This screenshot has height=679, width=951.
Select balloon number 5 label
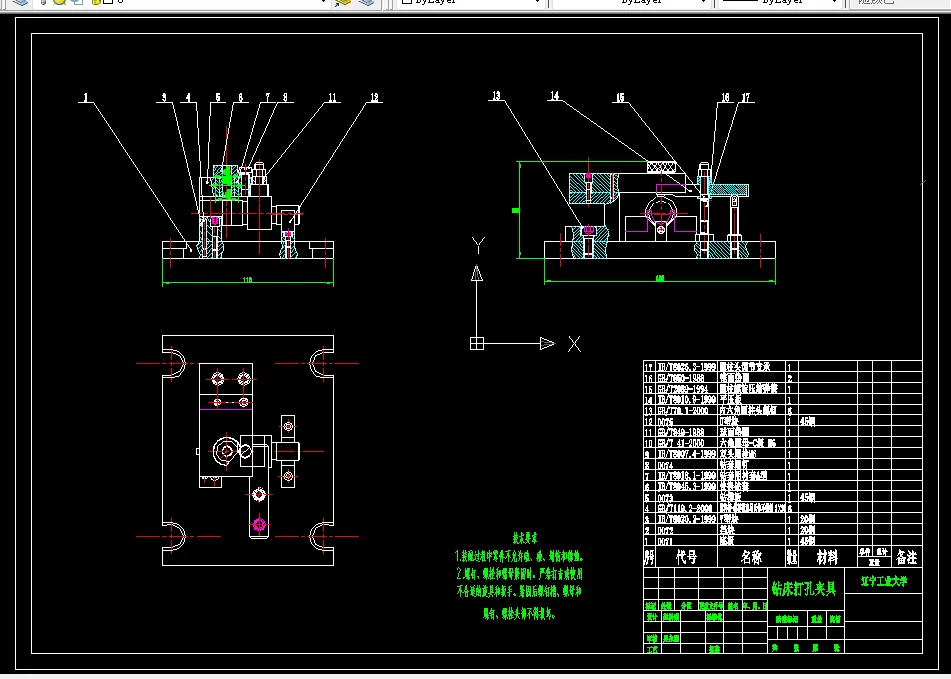pos(218,97)
